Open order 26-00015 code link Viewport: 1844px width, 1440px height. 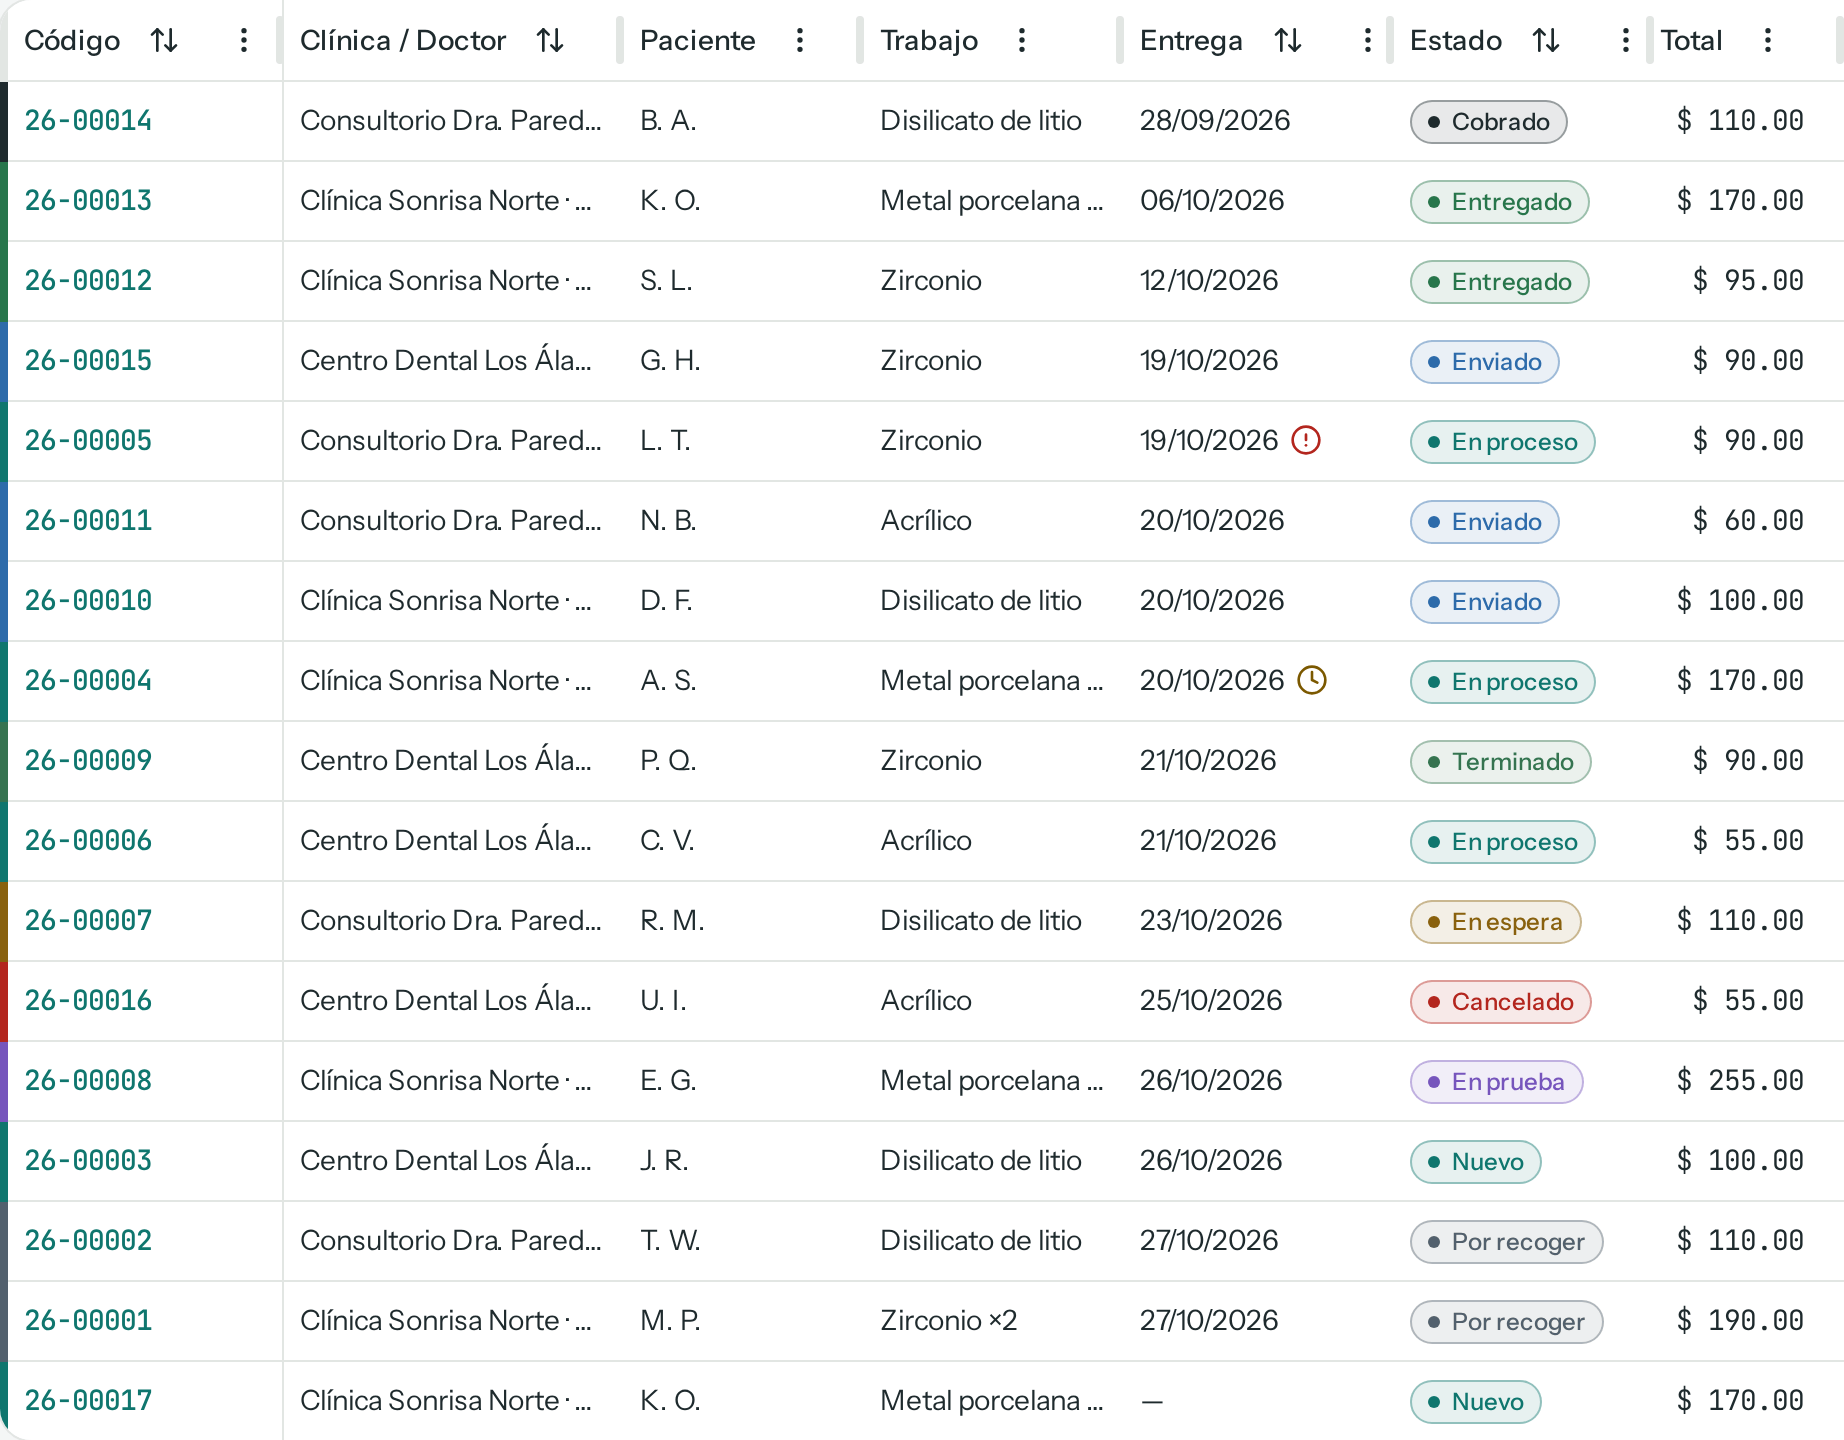(88, 361)
